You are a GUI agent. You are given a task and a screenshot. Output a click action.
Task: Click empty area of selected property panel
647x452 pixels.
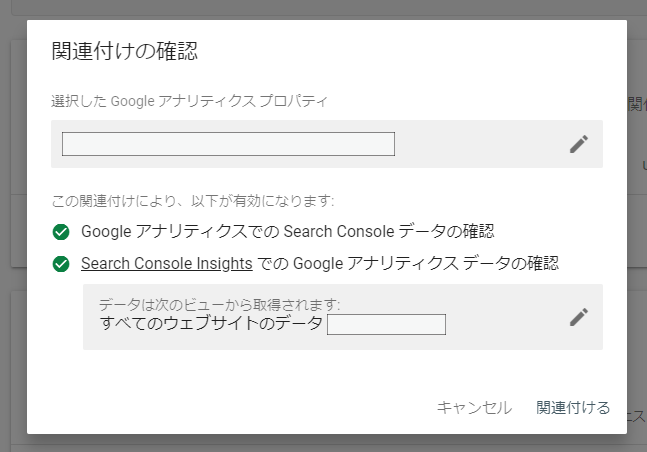click(481, 144)
